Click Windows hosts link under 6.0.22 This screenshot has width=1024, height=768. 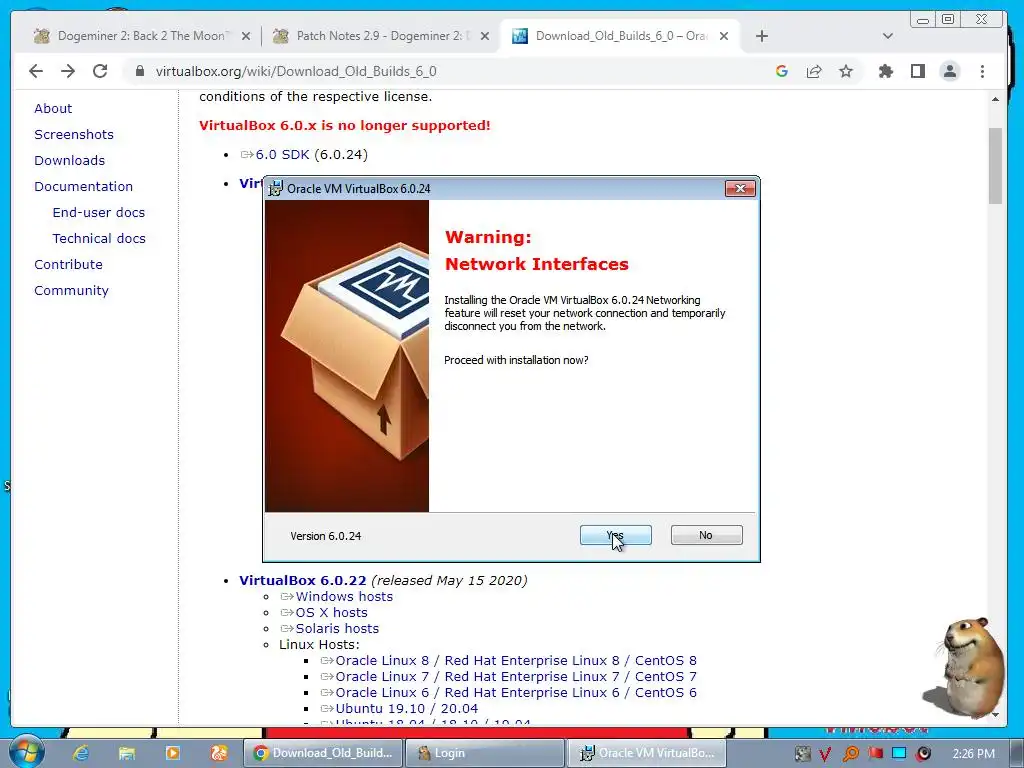coord(344,596)
